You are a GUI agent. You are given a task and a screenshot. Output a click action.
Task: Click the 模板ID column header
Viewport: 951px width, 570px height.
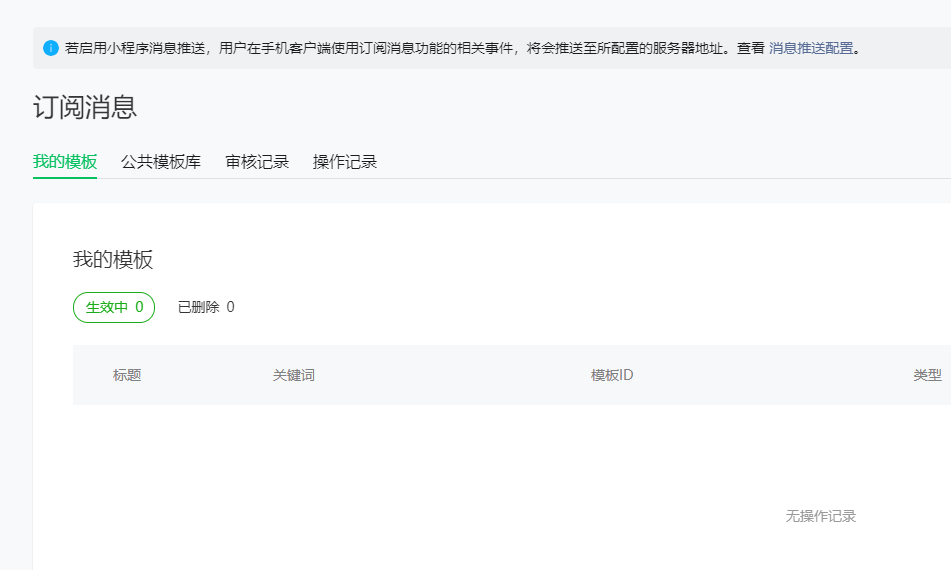[x=612, y=375]
